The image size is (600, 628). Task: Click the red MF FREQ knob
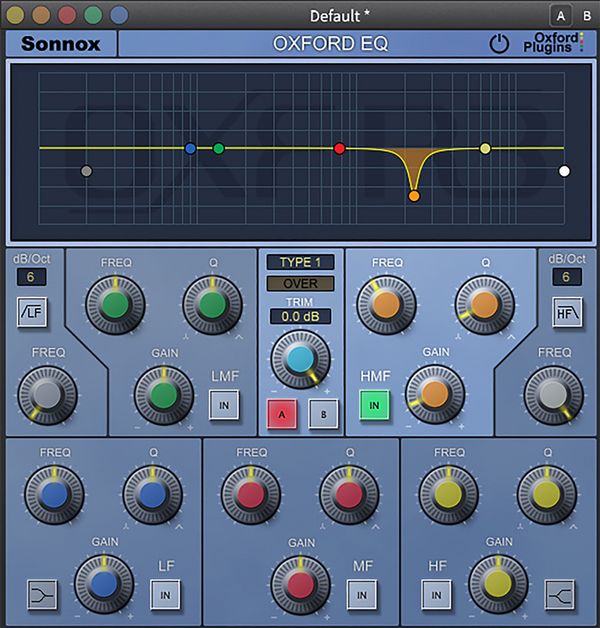251,495
